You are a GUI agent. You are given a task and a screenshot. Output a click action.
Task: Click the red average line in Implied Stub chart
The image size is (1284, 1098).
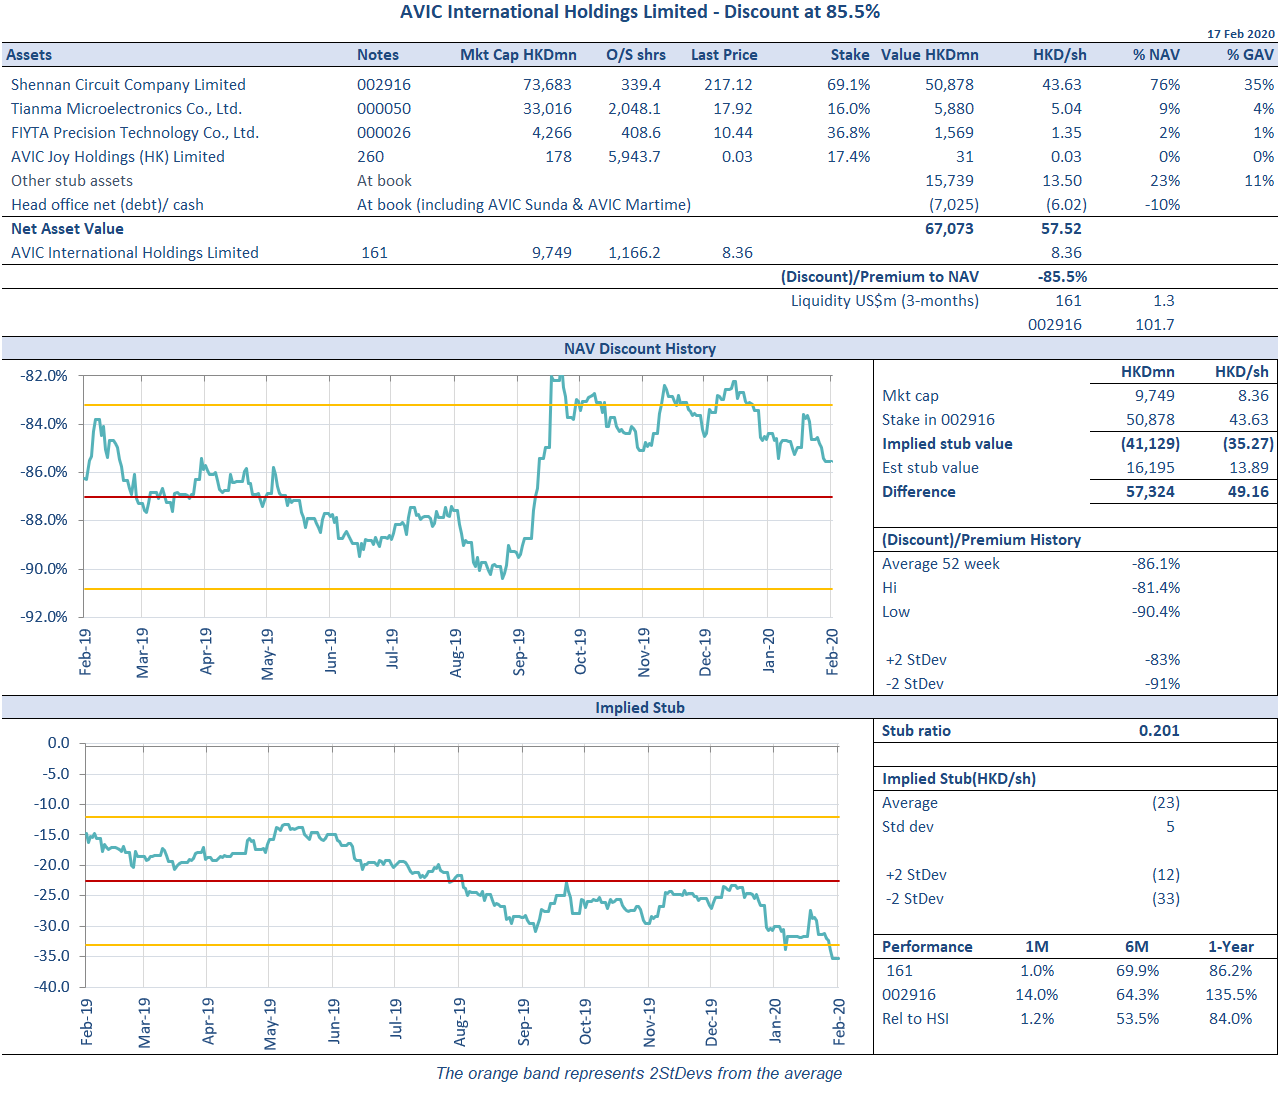tap(462, 881)
